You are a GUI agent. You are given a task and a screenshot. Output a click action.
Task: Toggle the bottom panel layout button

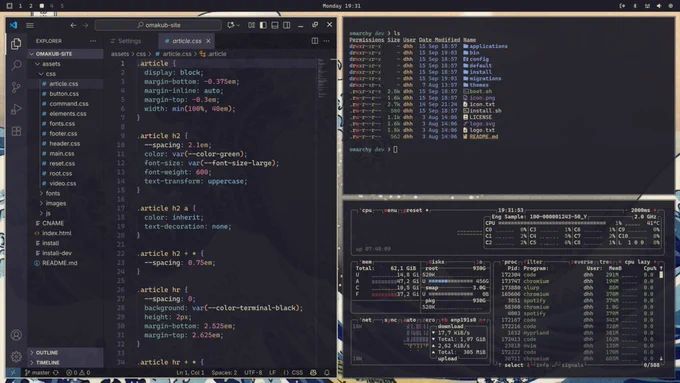click(275, 25)
